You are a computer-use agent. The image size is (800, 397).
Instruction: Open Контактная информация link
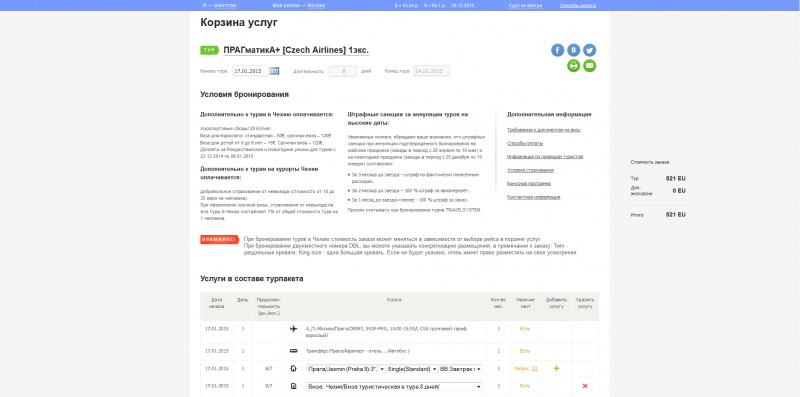point(533,196)
